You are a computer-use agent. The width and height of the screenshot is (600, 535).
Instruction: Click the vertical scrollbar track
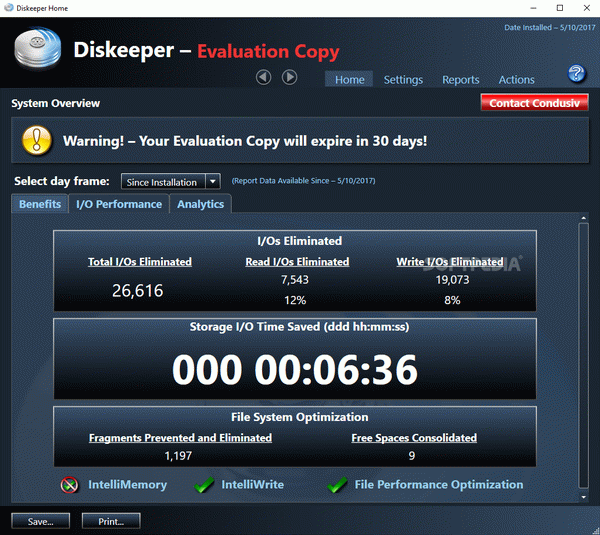click(x=584, y=356)
